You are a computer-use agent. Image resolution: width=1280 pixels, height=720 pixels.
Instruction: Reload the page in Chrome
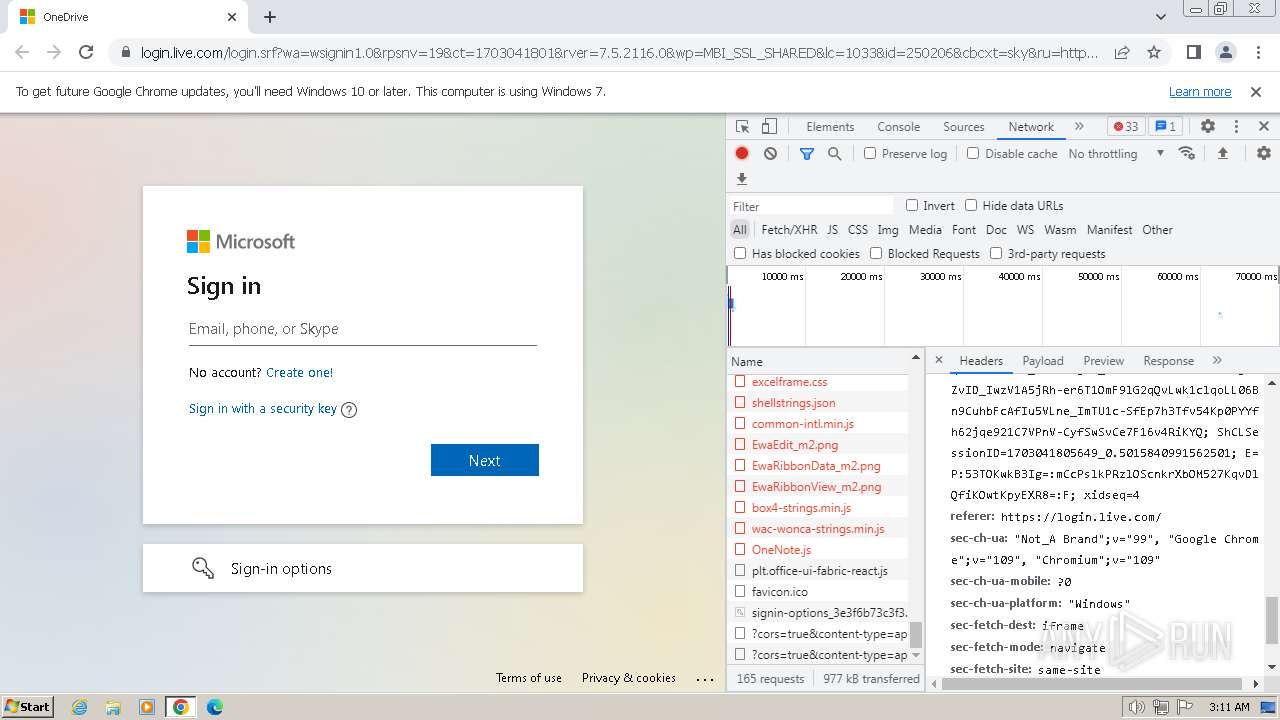pos(86,52)
